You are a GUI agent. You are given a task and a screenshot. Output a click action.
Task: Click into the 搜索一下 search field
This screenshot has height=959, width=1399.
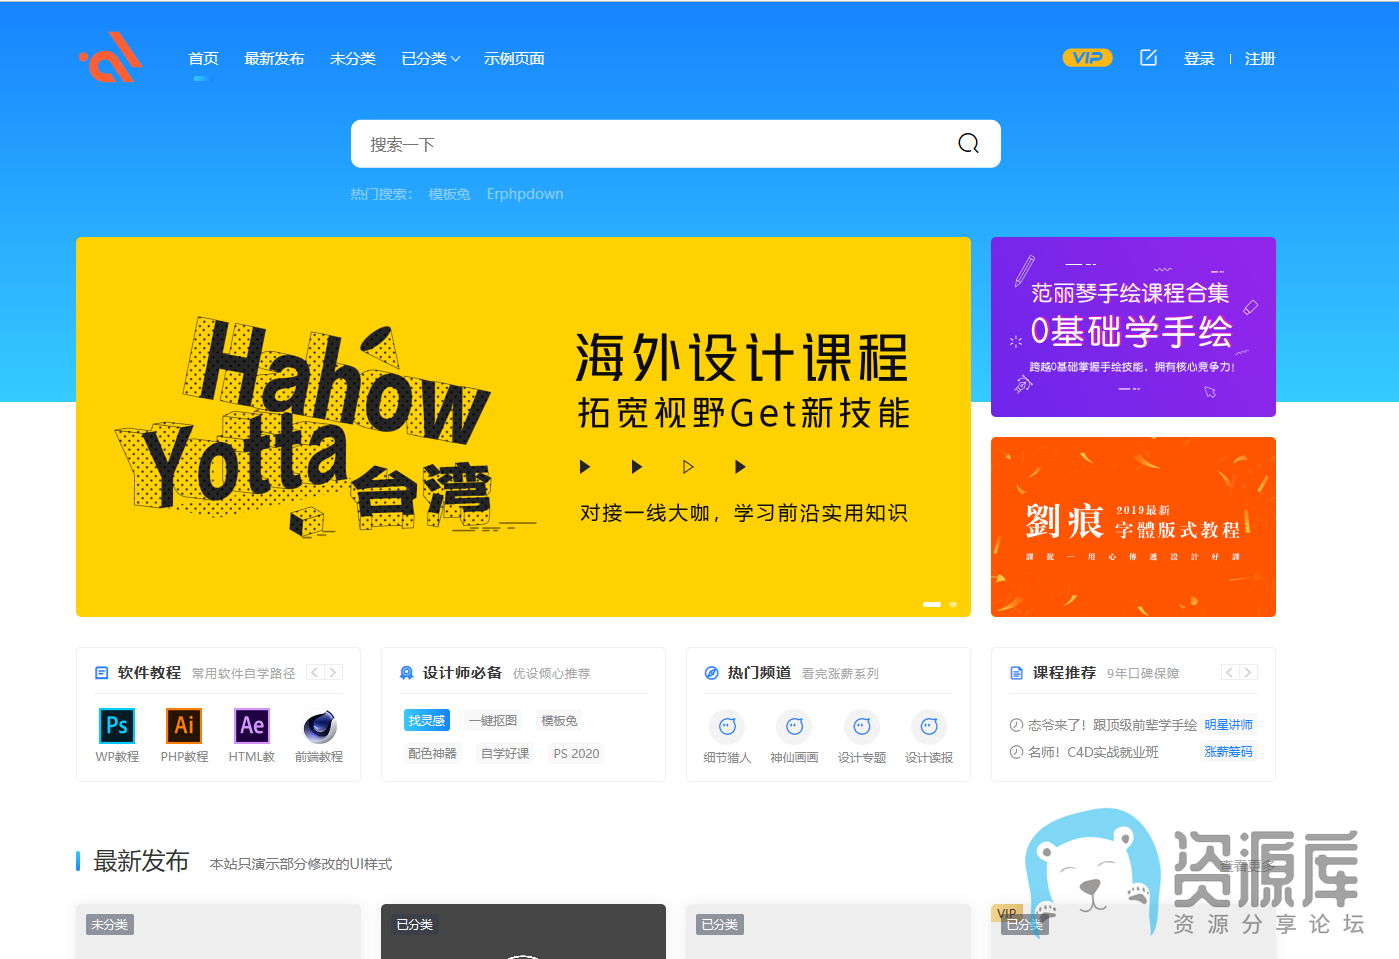coord(650,144)
